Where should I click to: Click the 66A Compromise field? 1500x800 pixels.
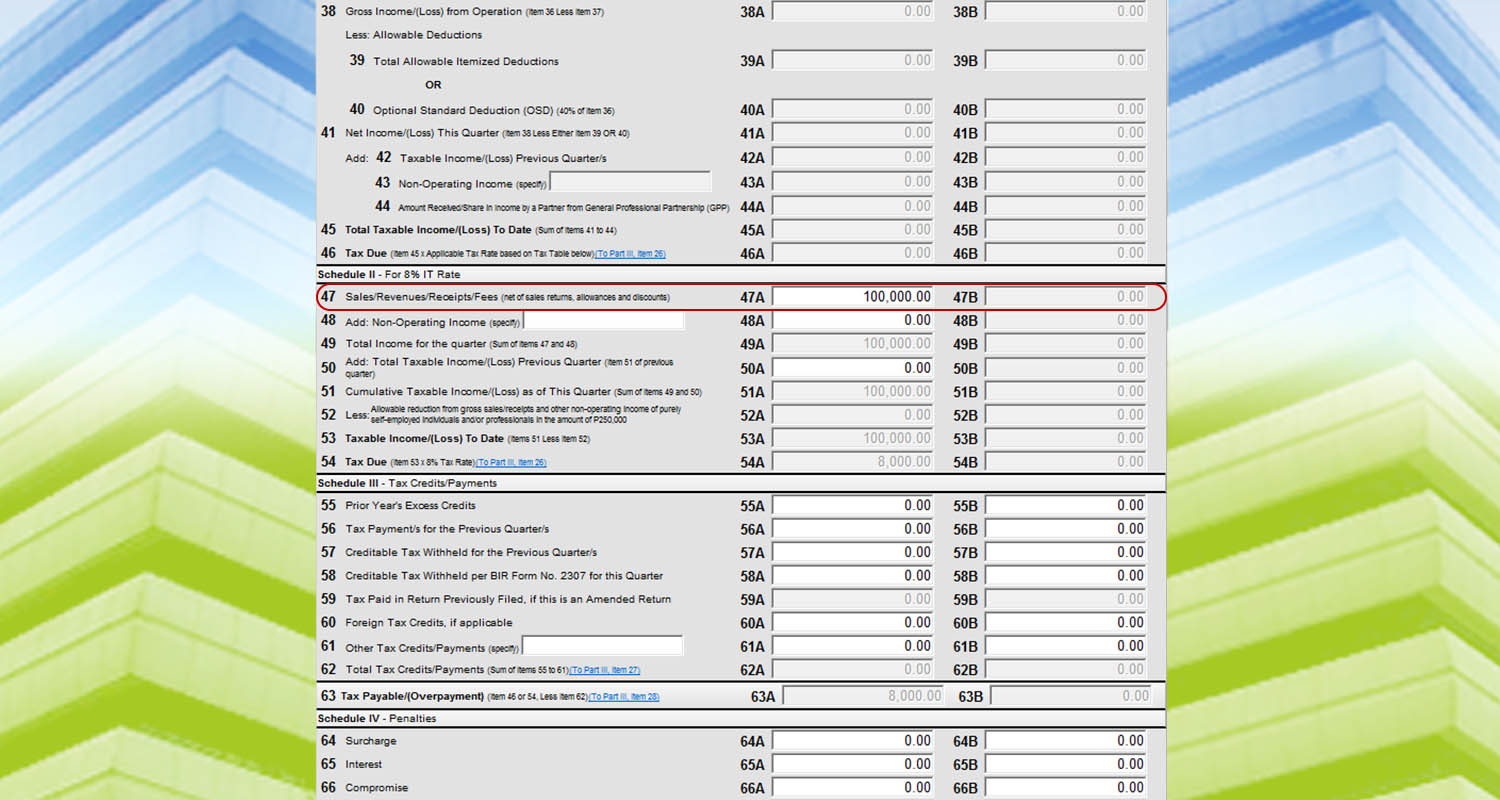pyautogui.click(x=853, y=788)
